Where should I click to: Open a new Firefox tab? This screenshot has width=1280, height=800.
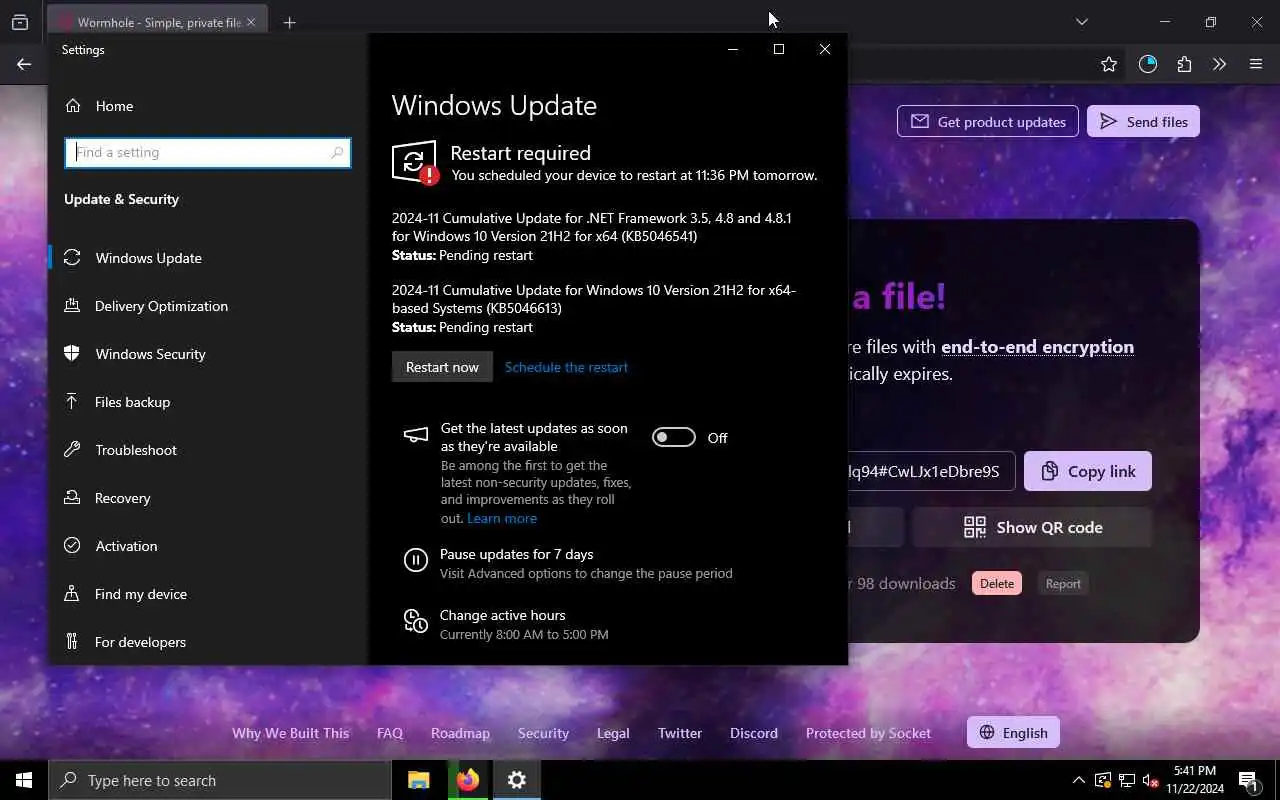pyautogui.click(x=289, y=22)
